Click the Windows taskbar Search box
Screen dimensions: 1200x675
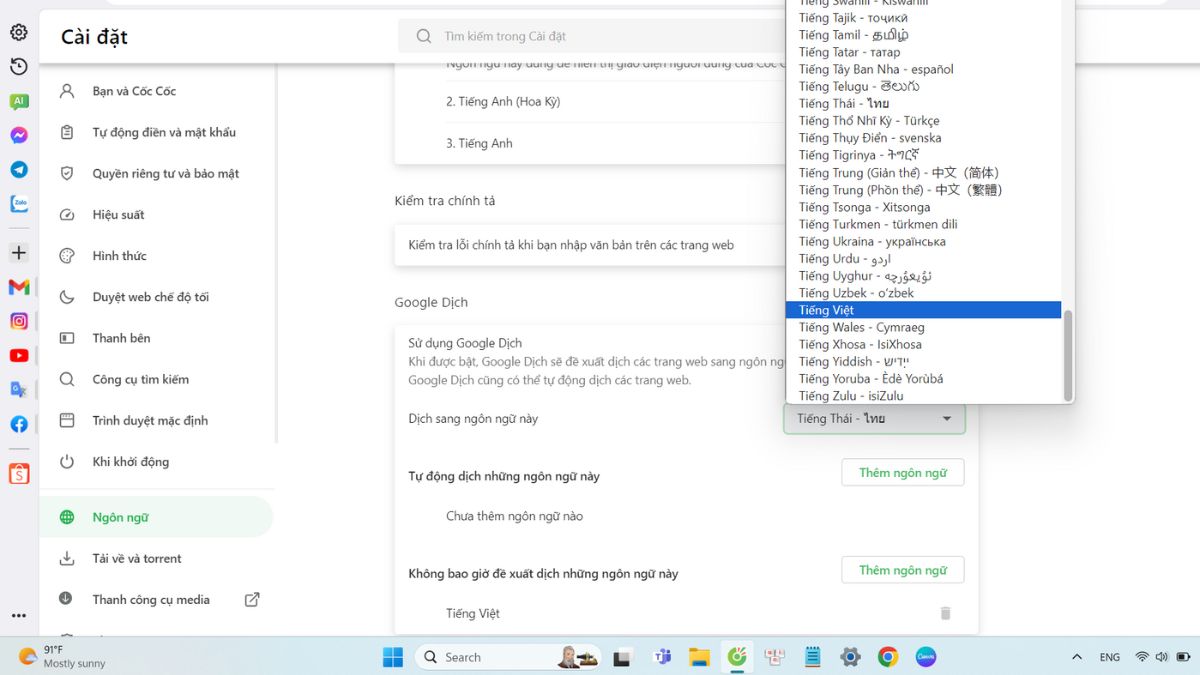(507, 657)
